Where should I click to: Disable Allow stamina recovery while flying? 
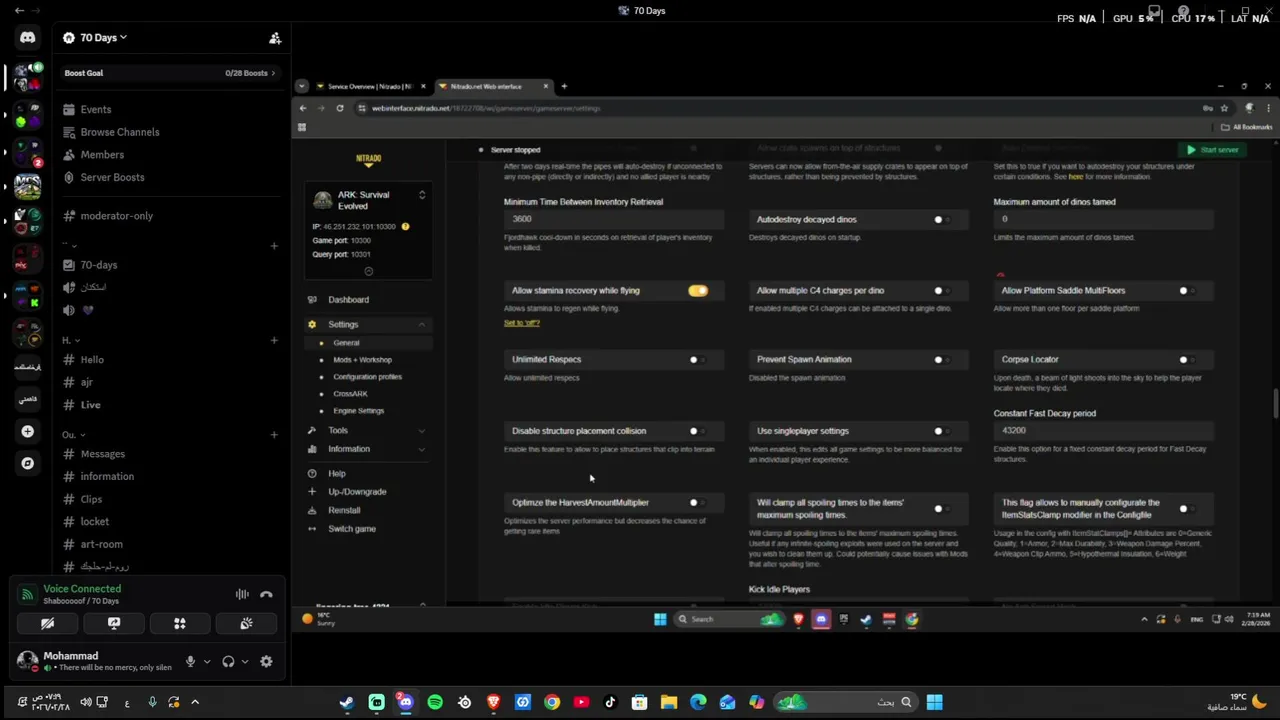click(x=698, y=290)
